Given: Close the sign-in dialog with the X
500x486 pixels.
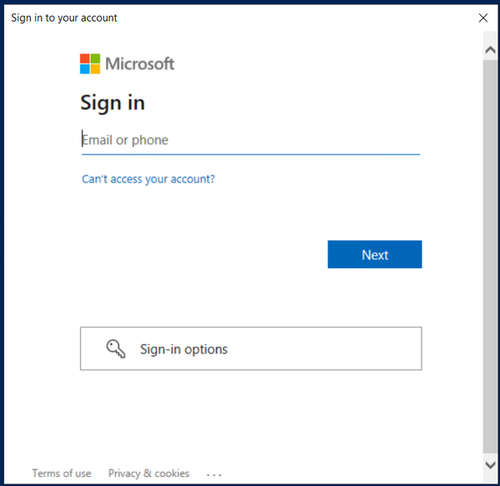Looking at the screenshot, I should tap(483, 18).
